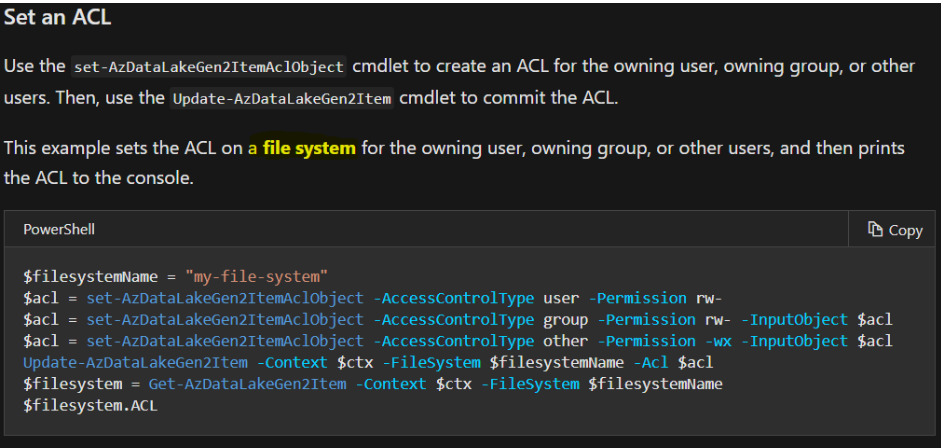This screenshot has width=941, height=448.
Task: Click inline code 'Update-AzDataLakeGen2Item' in paragraph
Action: pyautogui.click(x=282, y=98)
